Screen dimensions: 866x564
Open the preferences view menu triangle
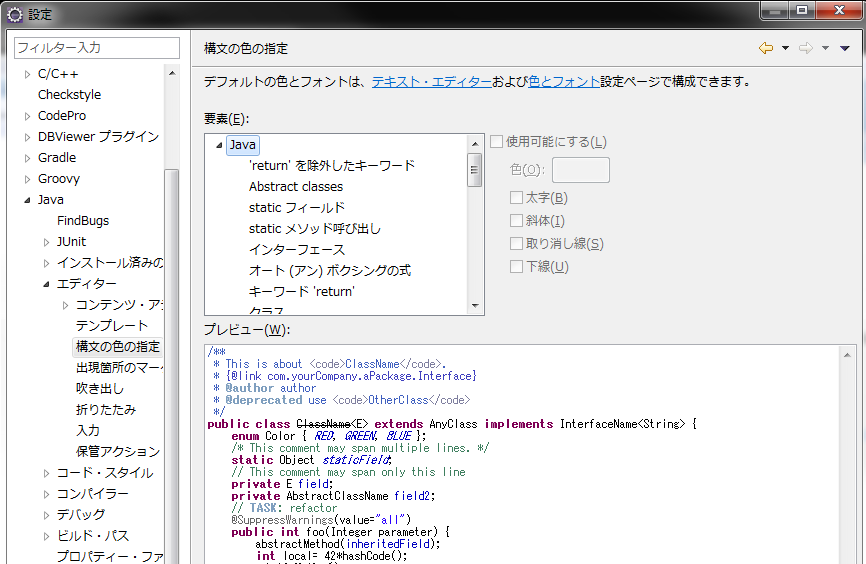[x=844, y=48]
